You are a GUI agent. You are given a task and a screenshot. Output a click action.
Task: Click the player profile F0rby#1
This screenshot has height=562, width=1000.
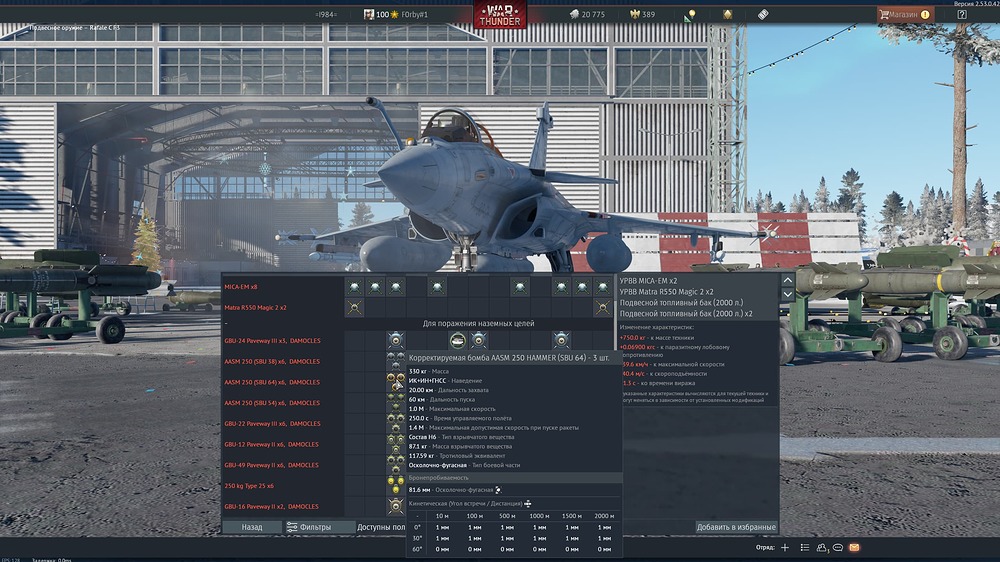pyautogui.click(x=410, y=14)
